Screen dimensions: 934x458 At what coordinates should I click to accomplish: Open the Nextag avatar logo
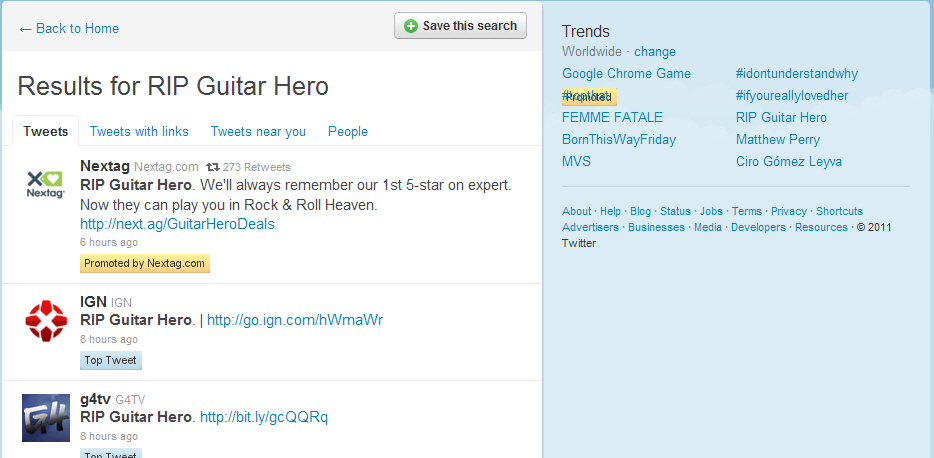46,184
